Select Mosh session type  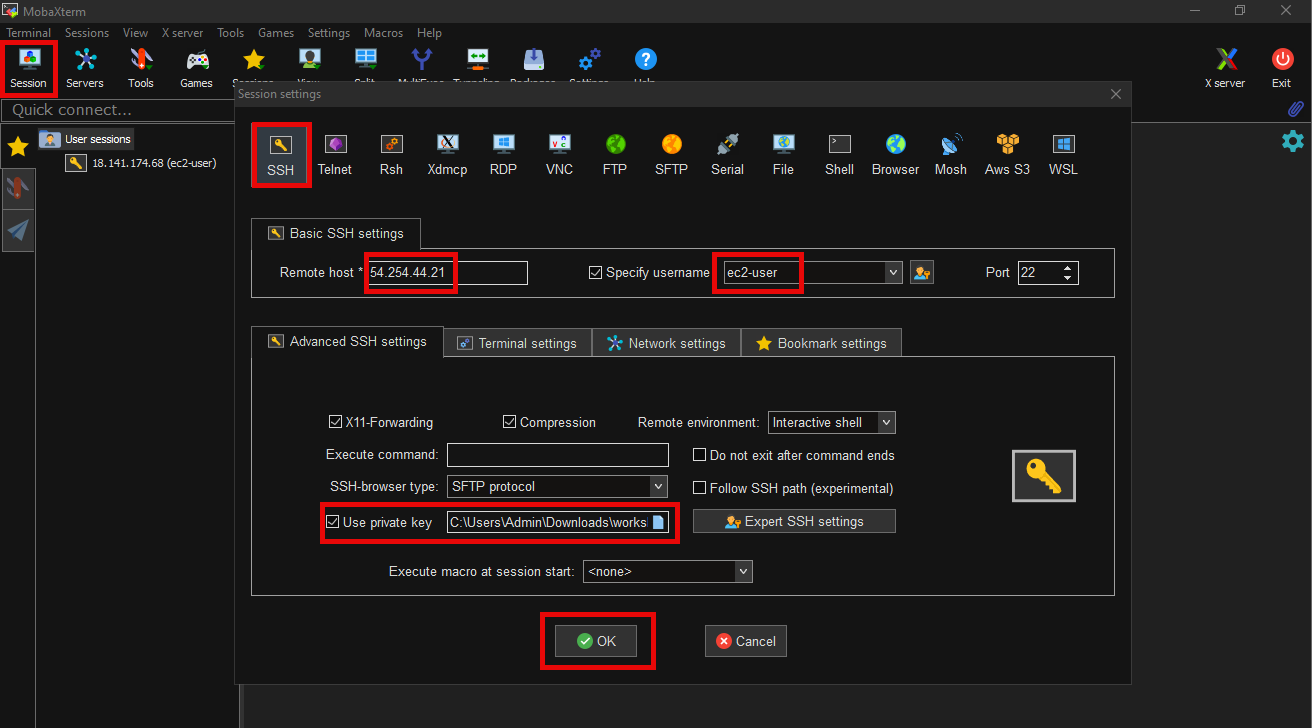[951, 155]
